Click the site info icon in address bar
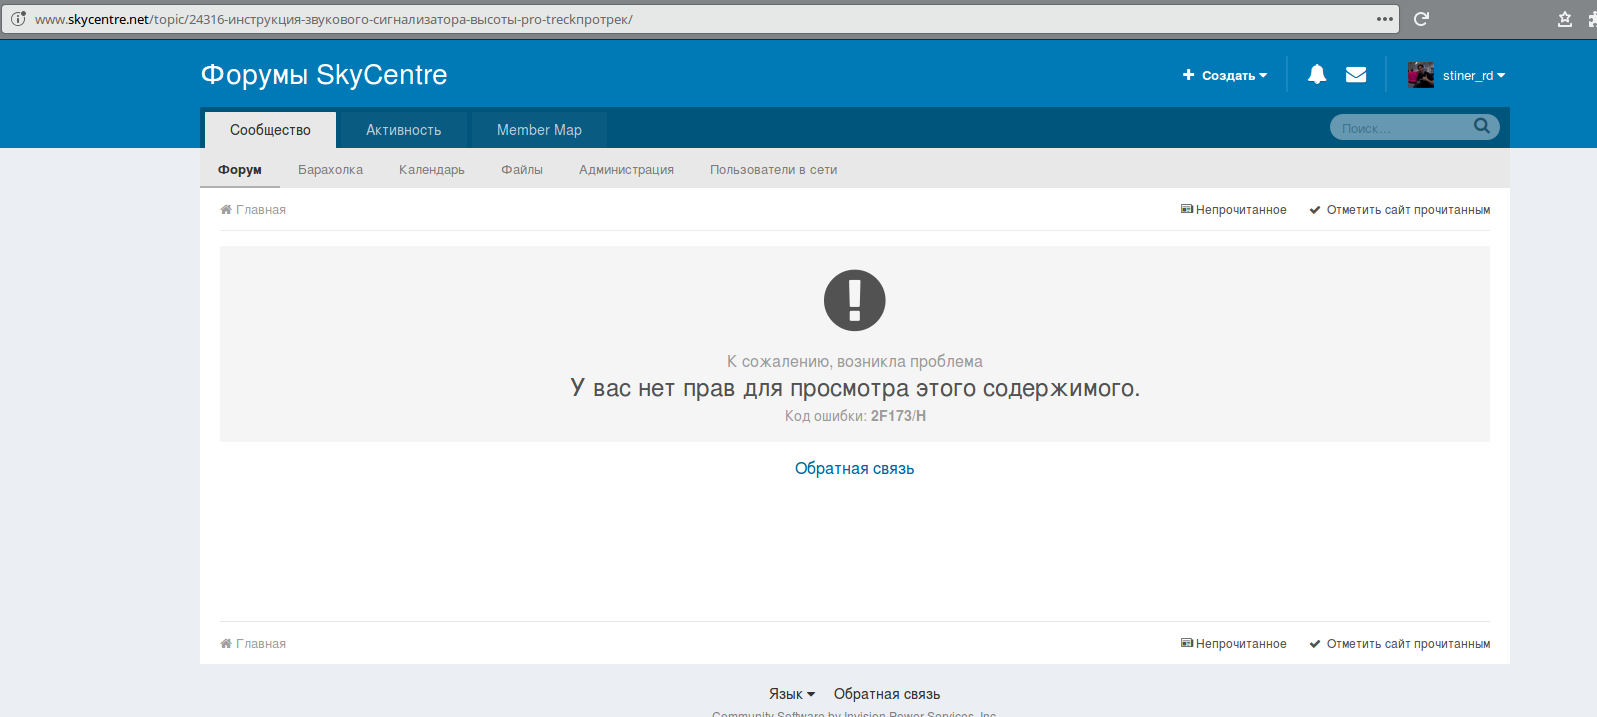The height and width of the screenshot is (717, 1597). click(18, 19)
